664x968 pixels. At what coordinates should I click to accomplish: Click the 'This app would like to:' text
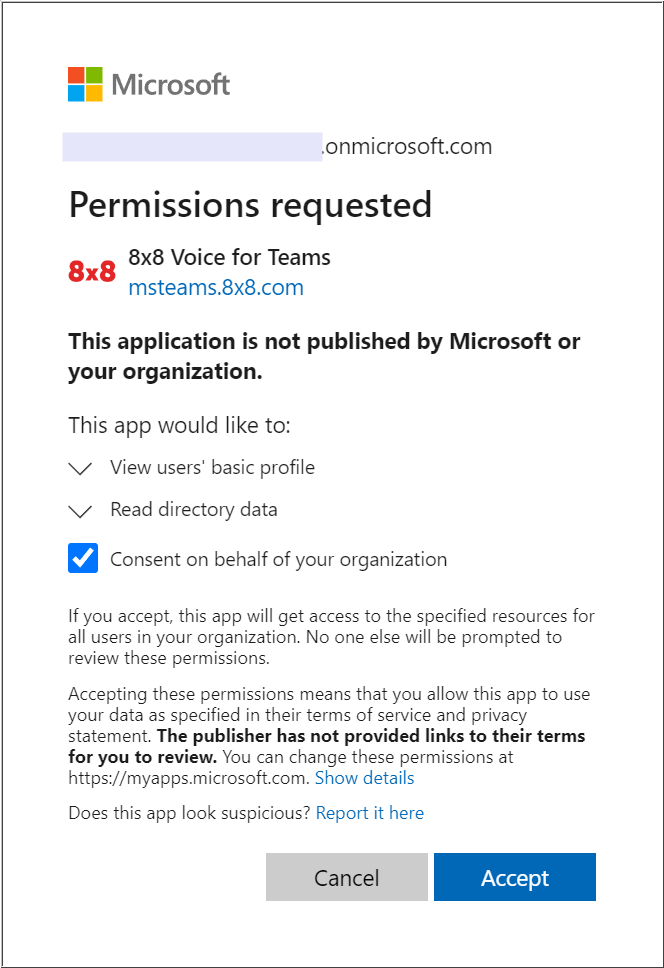pyautogui.click(x=179, y=425)
